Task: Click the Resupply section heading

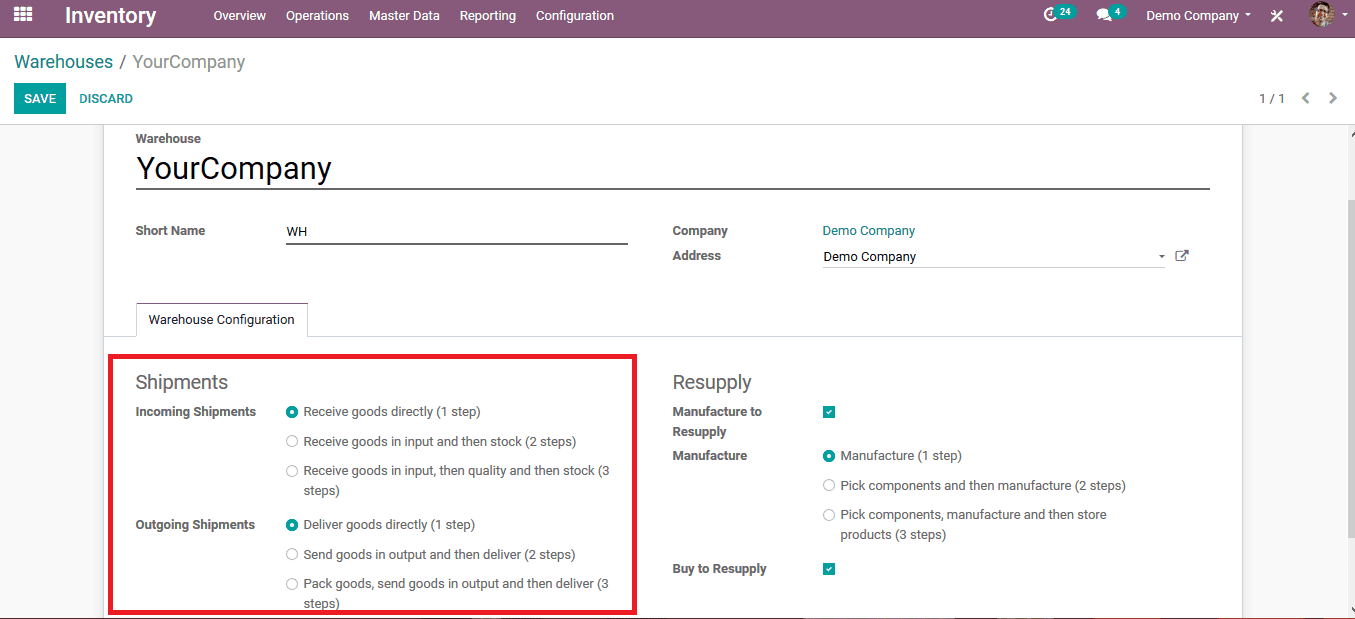Action: [x=712, y=382]
